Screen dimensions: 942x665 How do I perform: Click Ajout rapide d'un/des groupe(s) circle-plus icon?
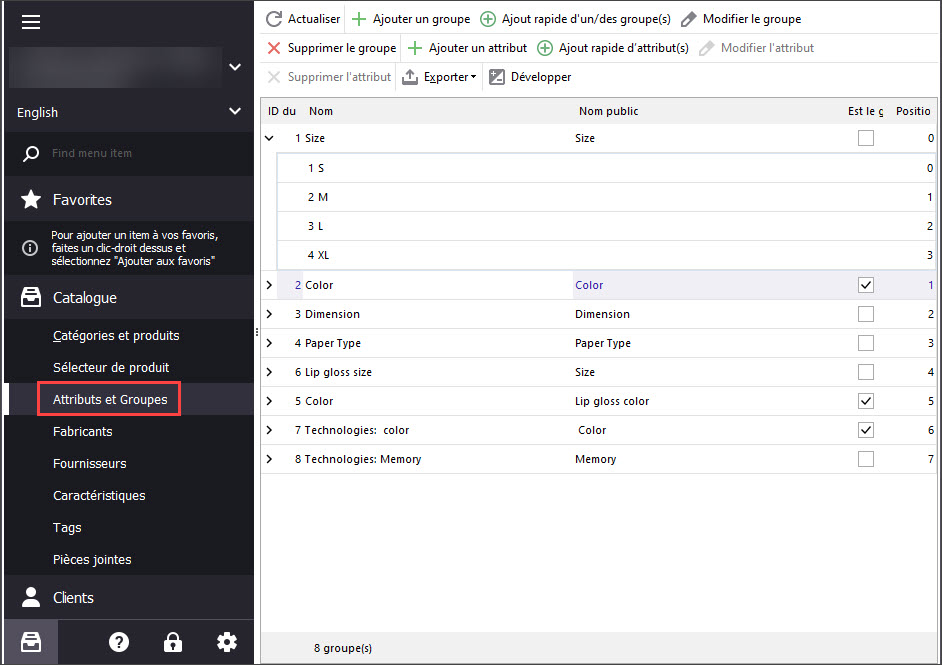click(488, 19)
